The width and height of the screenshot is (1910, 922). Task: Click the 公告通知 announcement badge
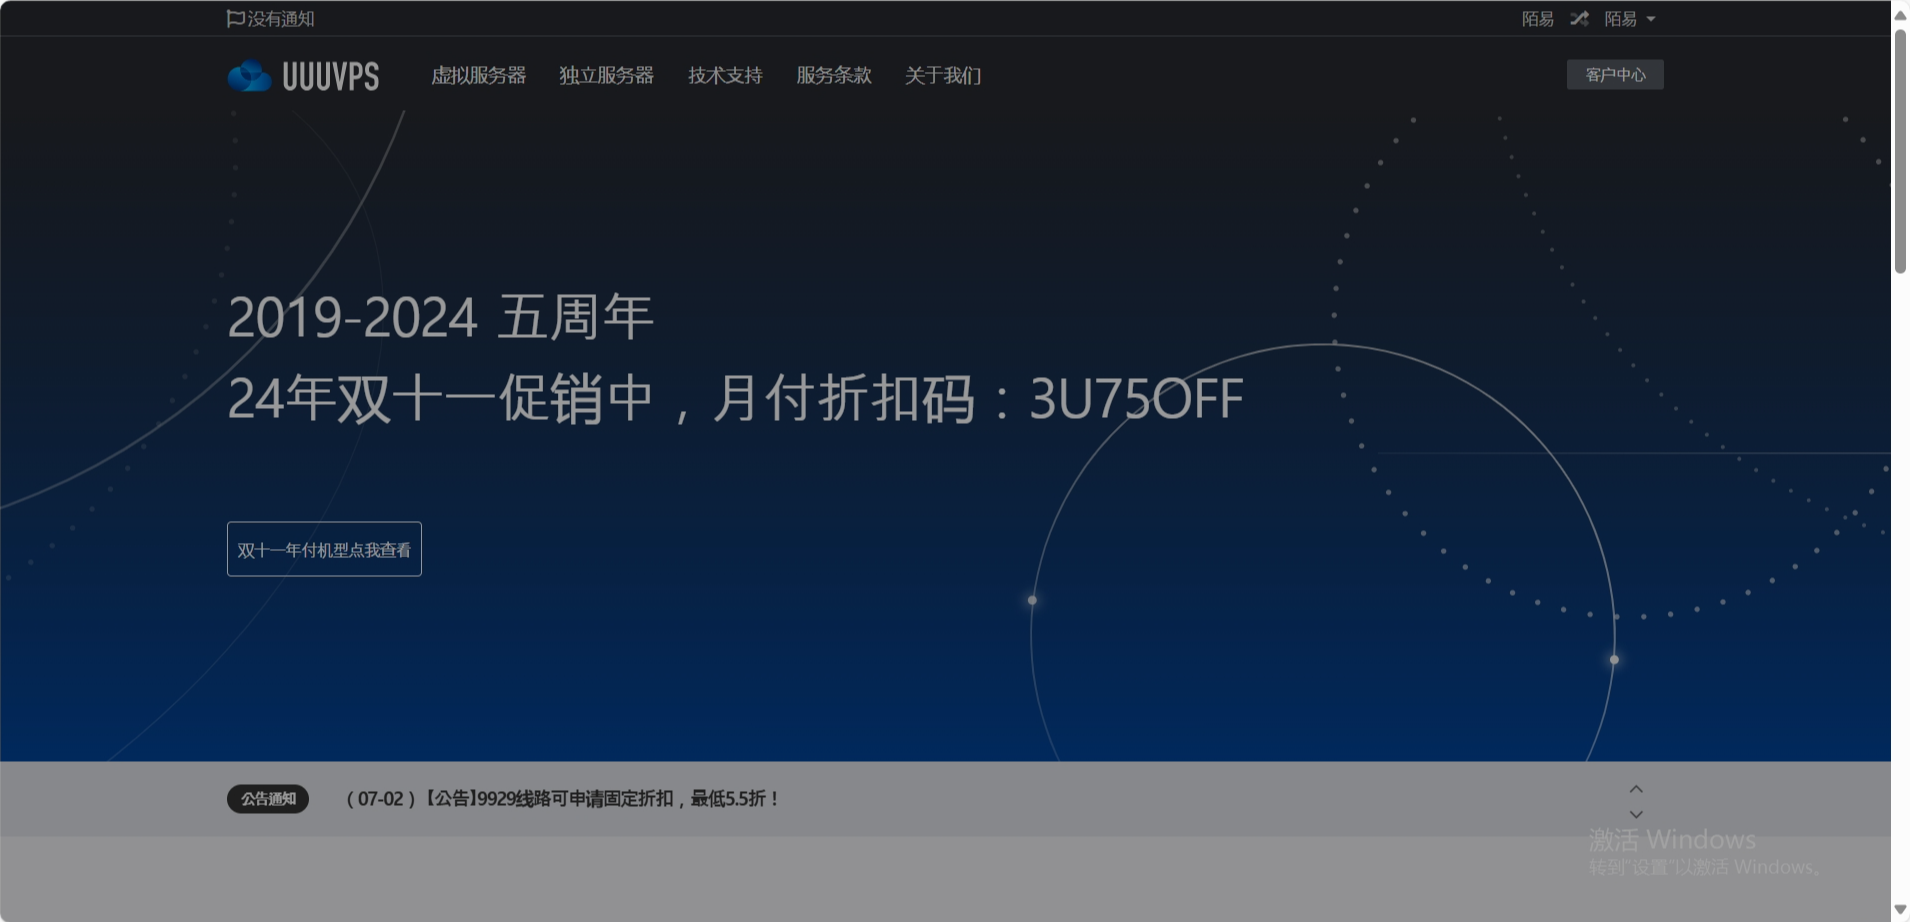pyautogui.click(x=267, y=798)
